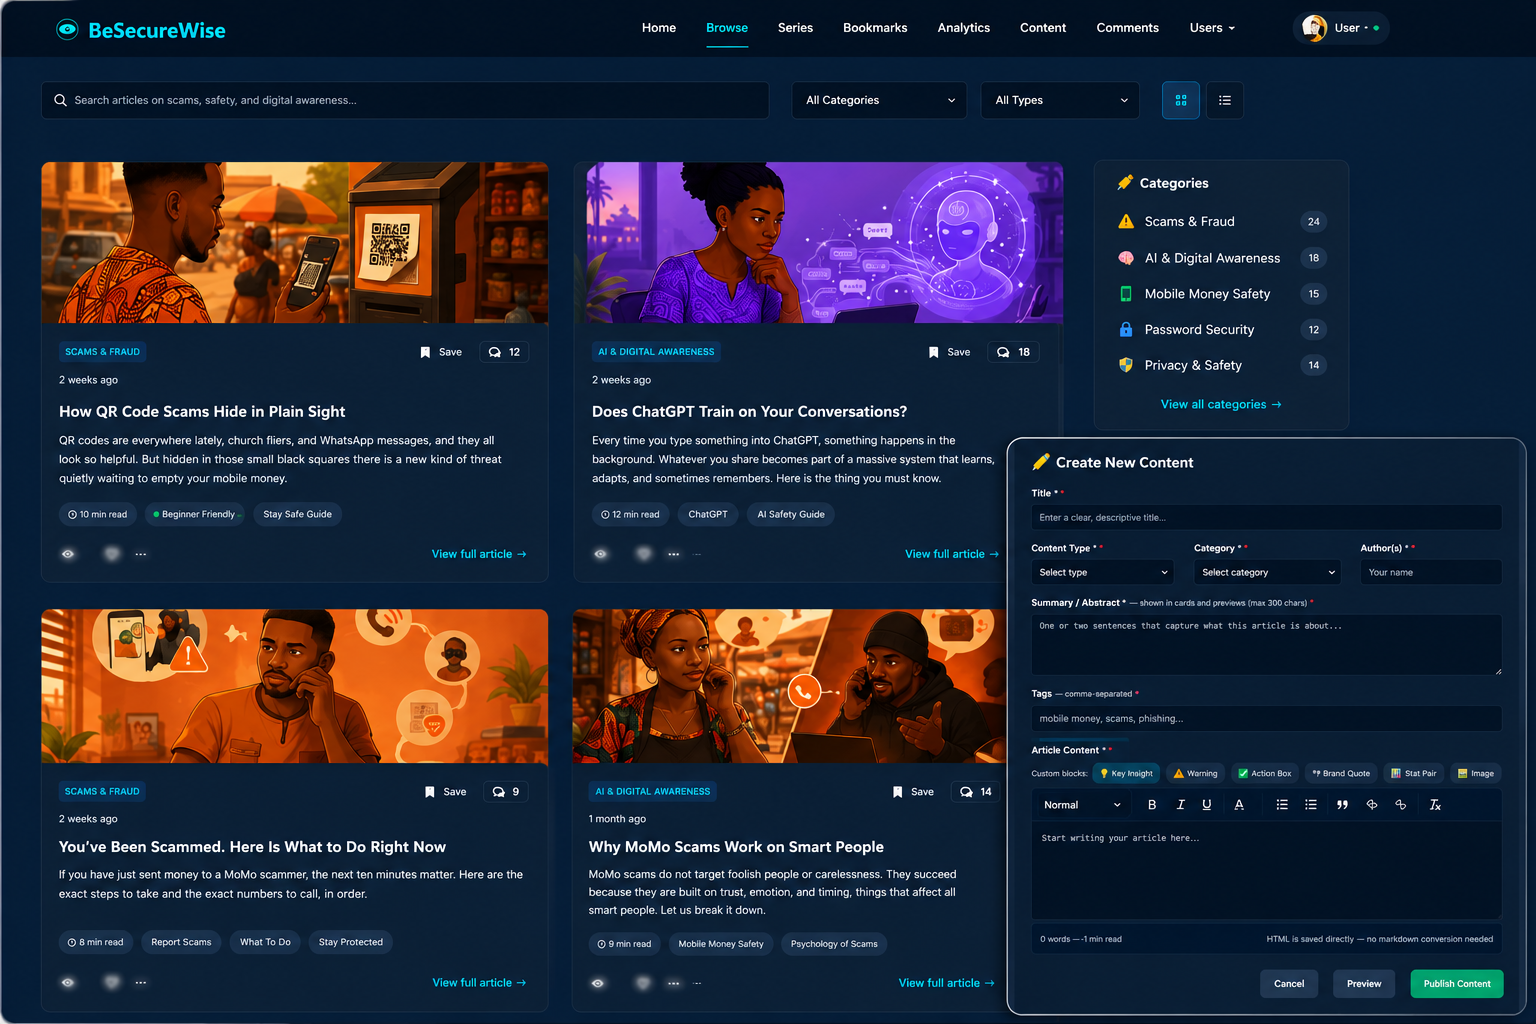Screen dimensions: 1536x1024
Task: Insert a blockquote in editor
Action: pyautogui.click(x=1342, y=805)
